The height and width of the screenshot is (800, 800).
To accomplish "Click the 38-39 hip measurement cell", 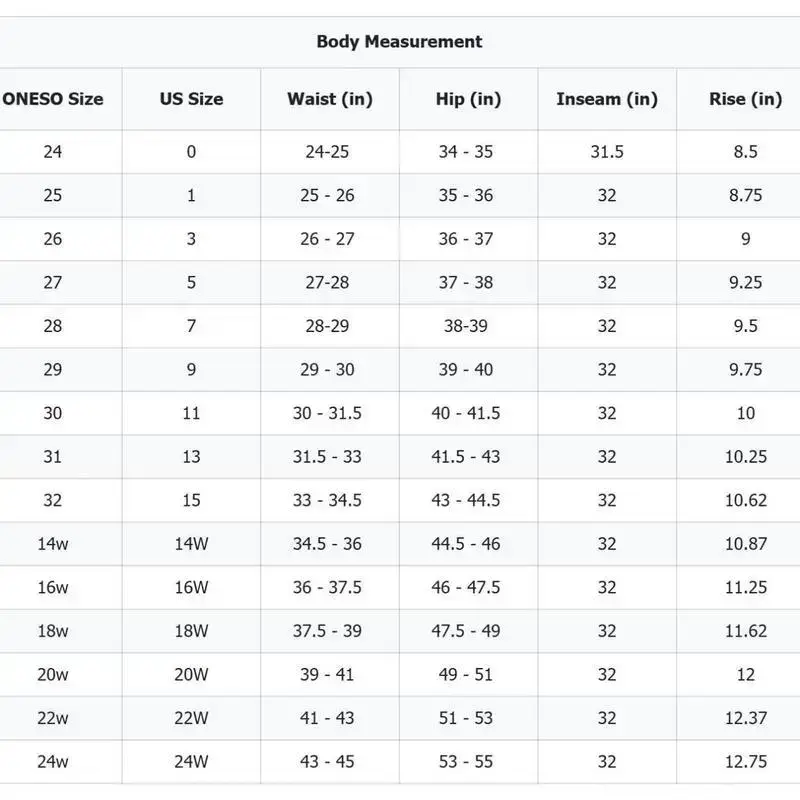I will coord(466,326).
